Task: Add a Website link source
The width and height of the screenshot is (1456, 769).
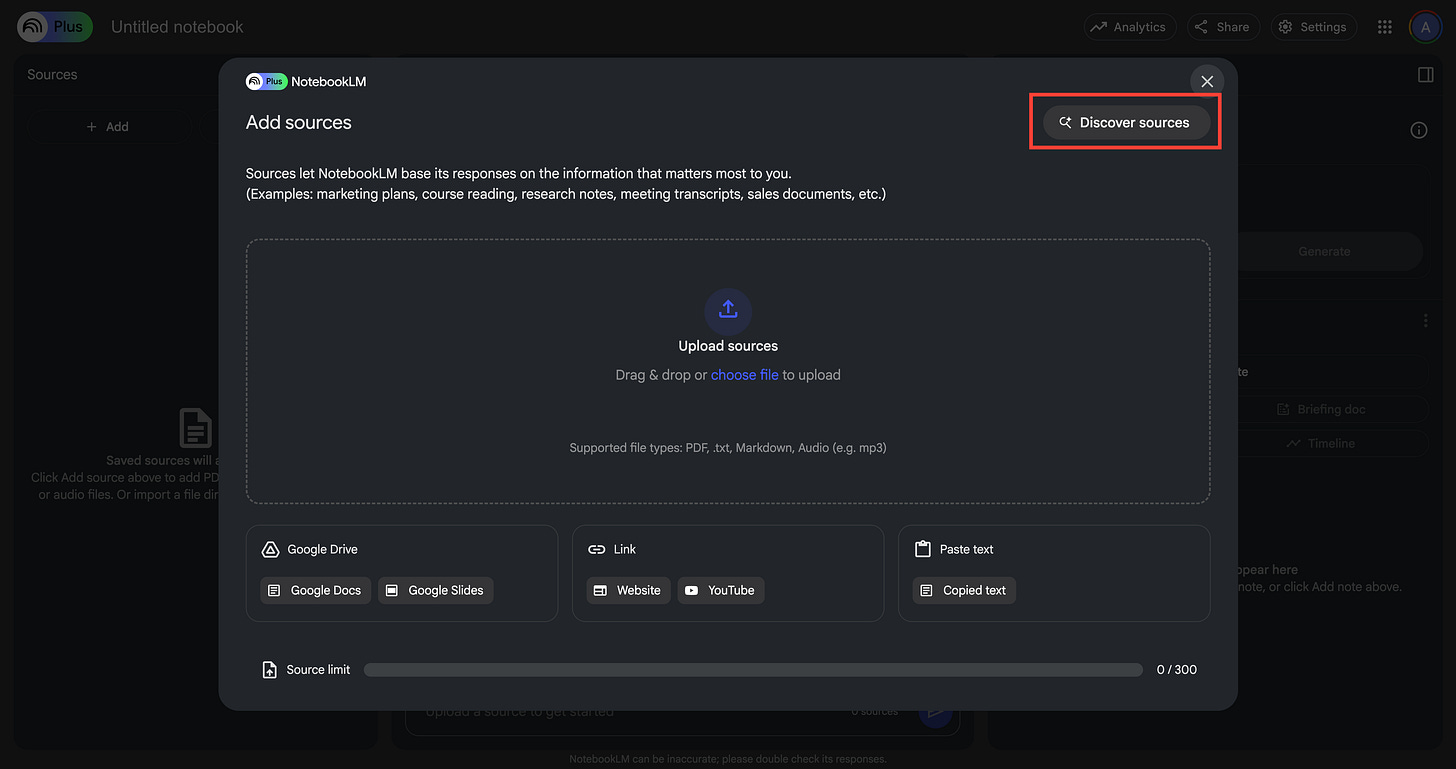Action: (628, 590)
